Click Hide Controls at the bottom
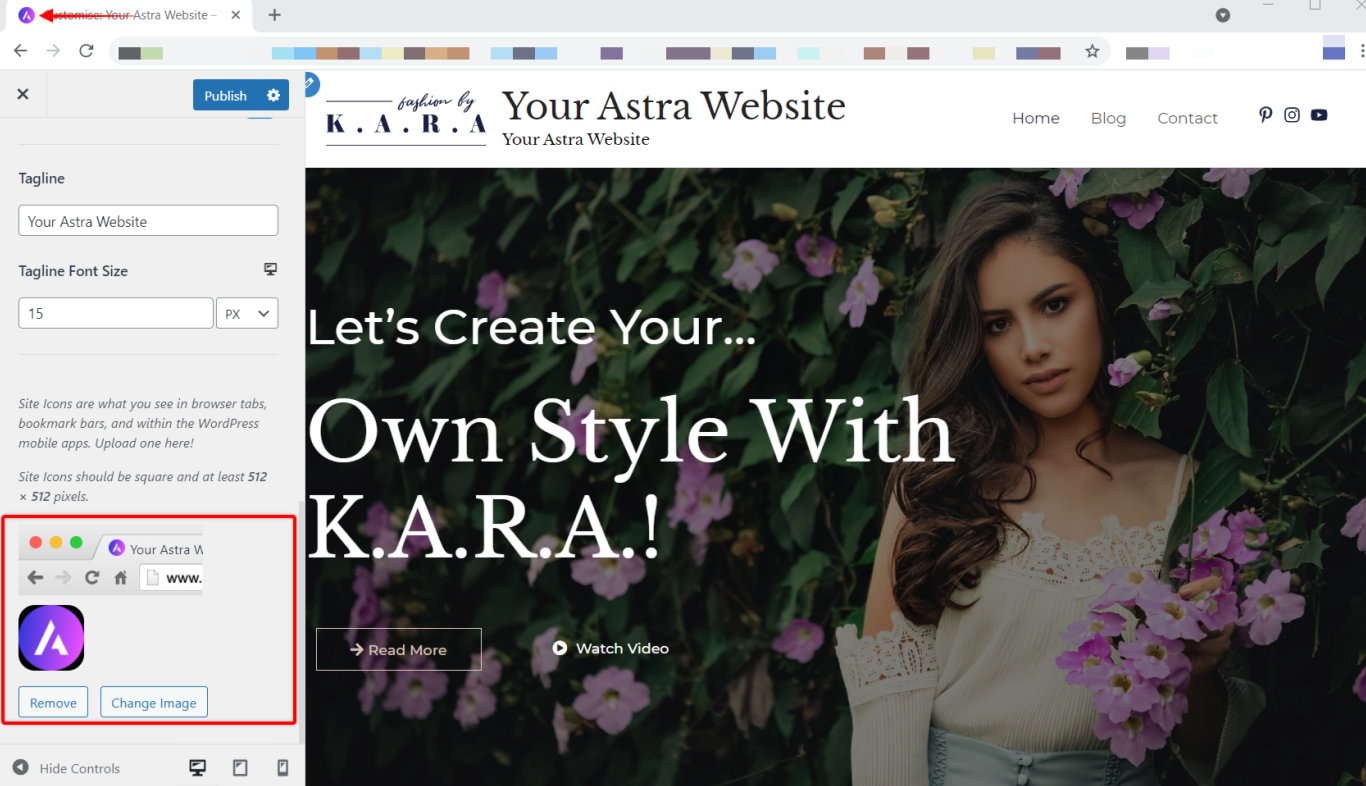The height and width of the screenshot is (786, 1366). pyautogui.click(x=67, y=768)
